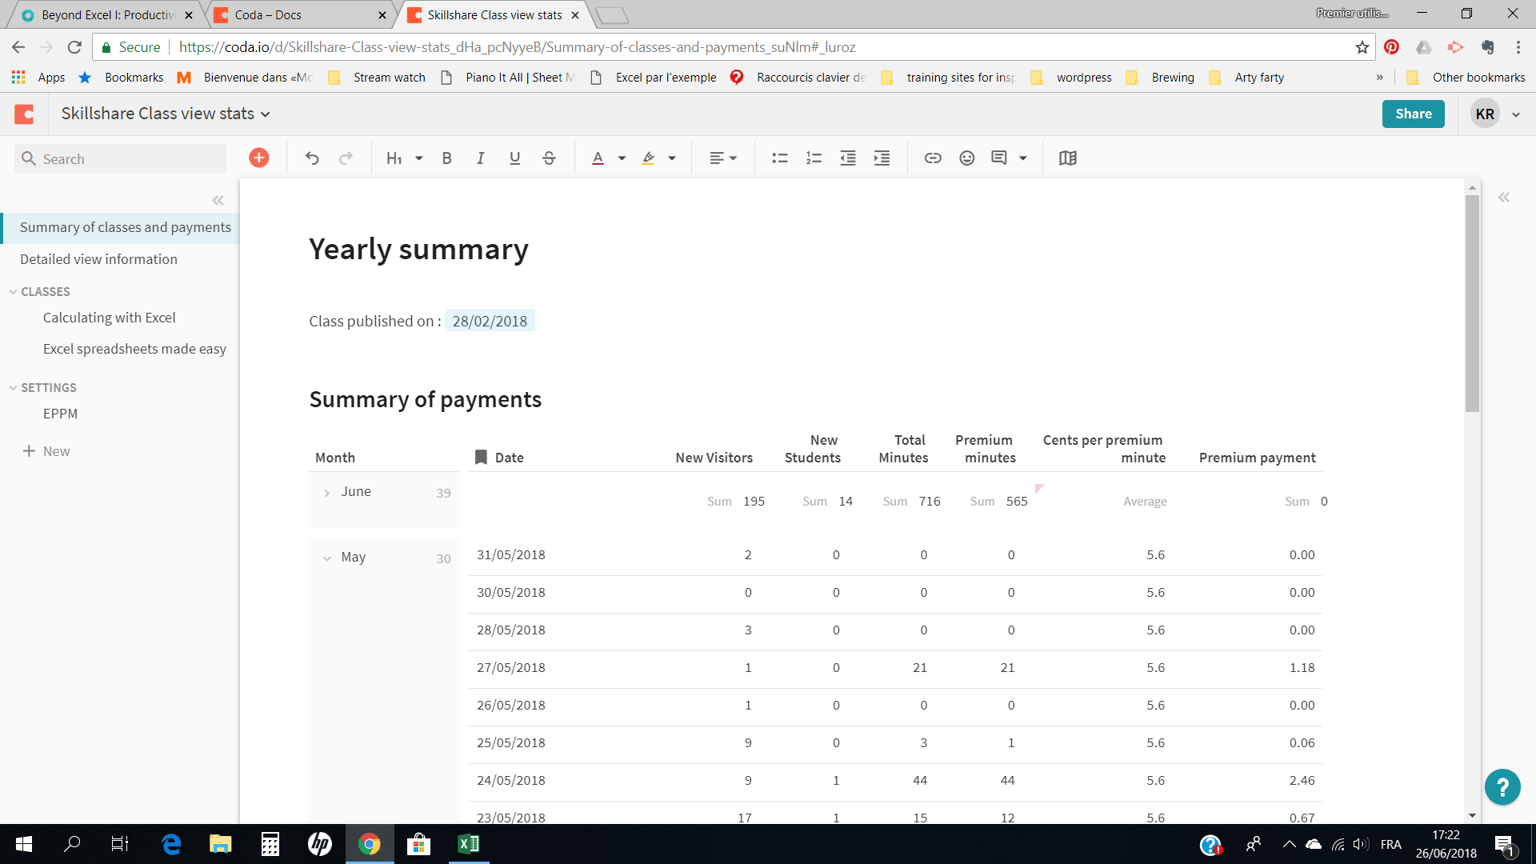This screenshot has width=1536, height=864.
Task: Open the emoji picker
Action: tap(967, 158)
